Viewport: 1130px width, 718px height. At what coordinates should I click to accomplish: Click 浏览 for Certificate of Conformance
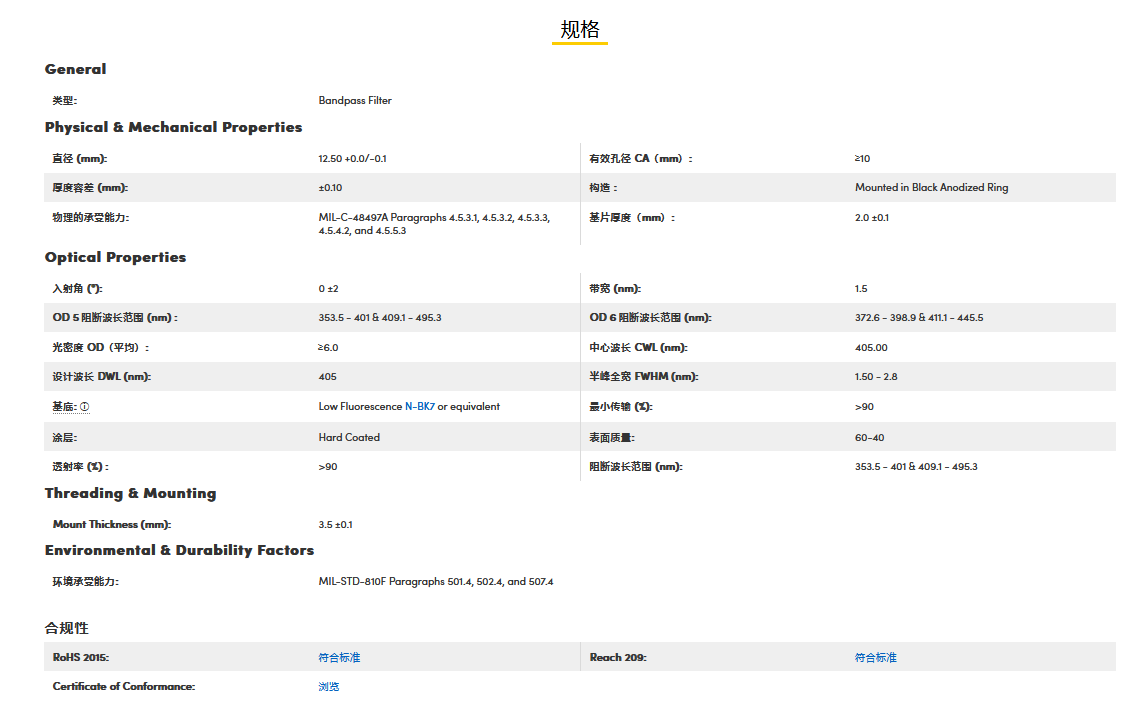tap(328, 686)
